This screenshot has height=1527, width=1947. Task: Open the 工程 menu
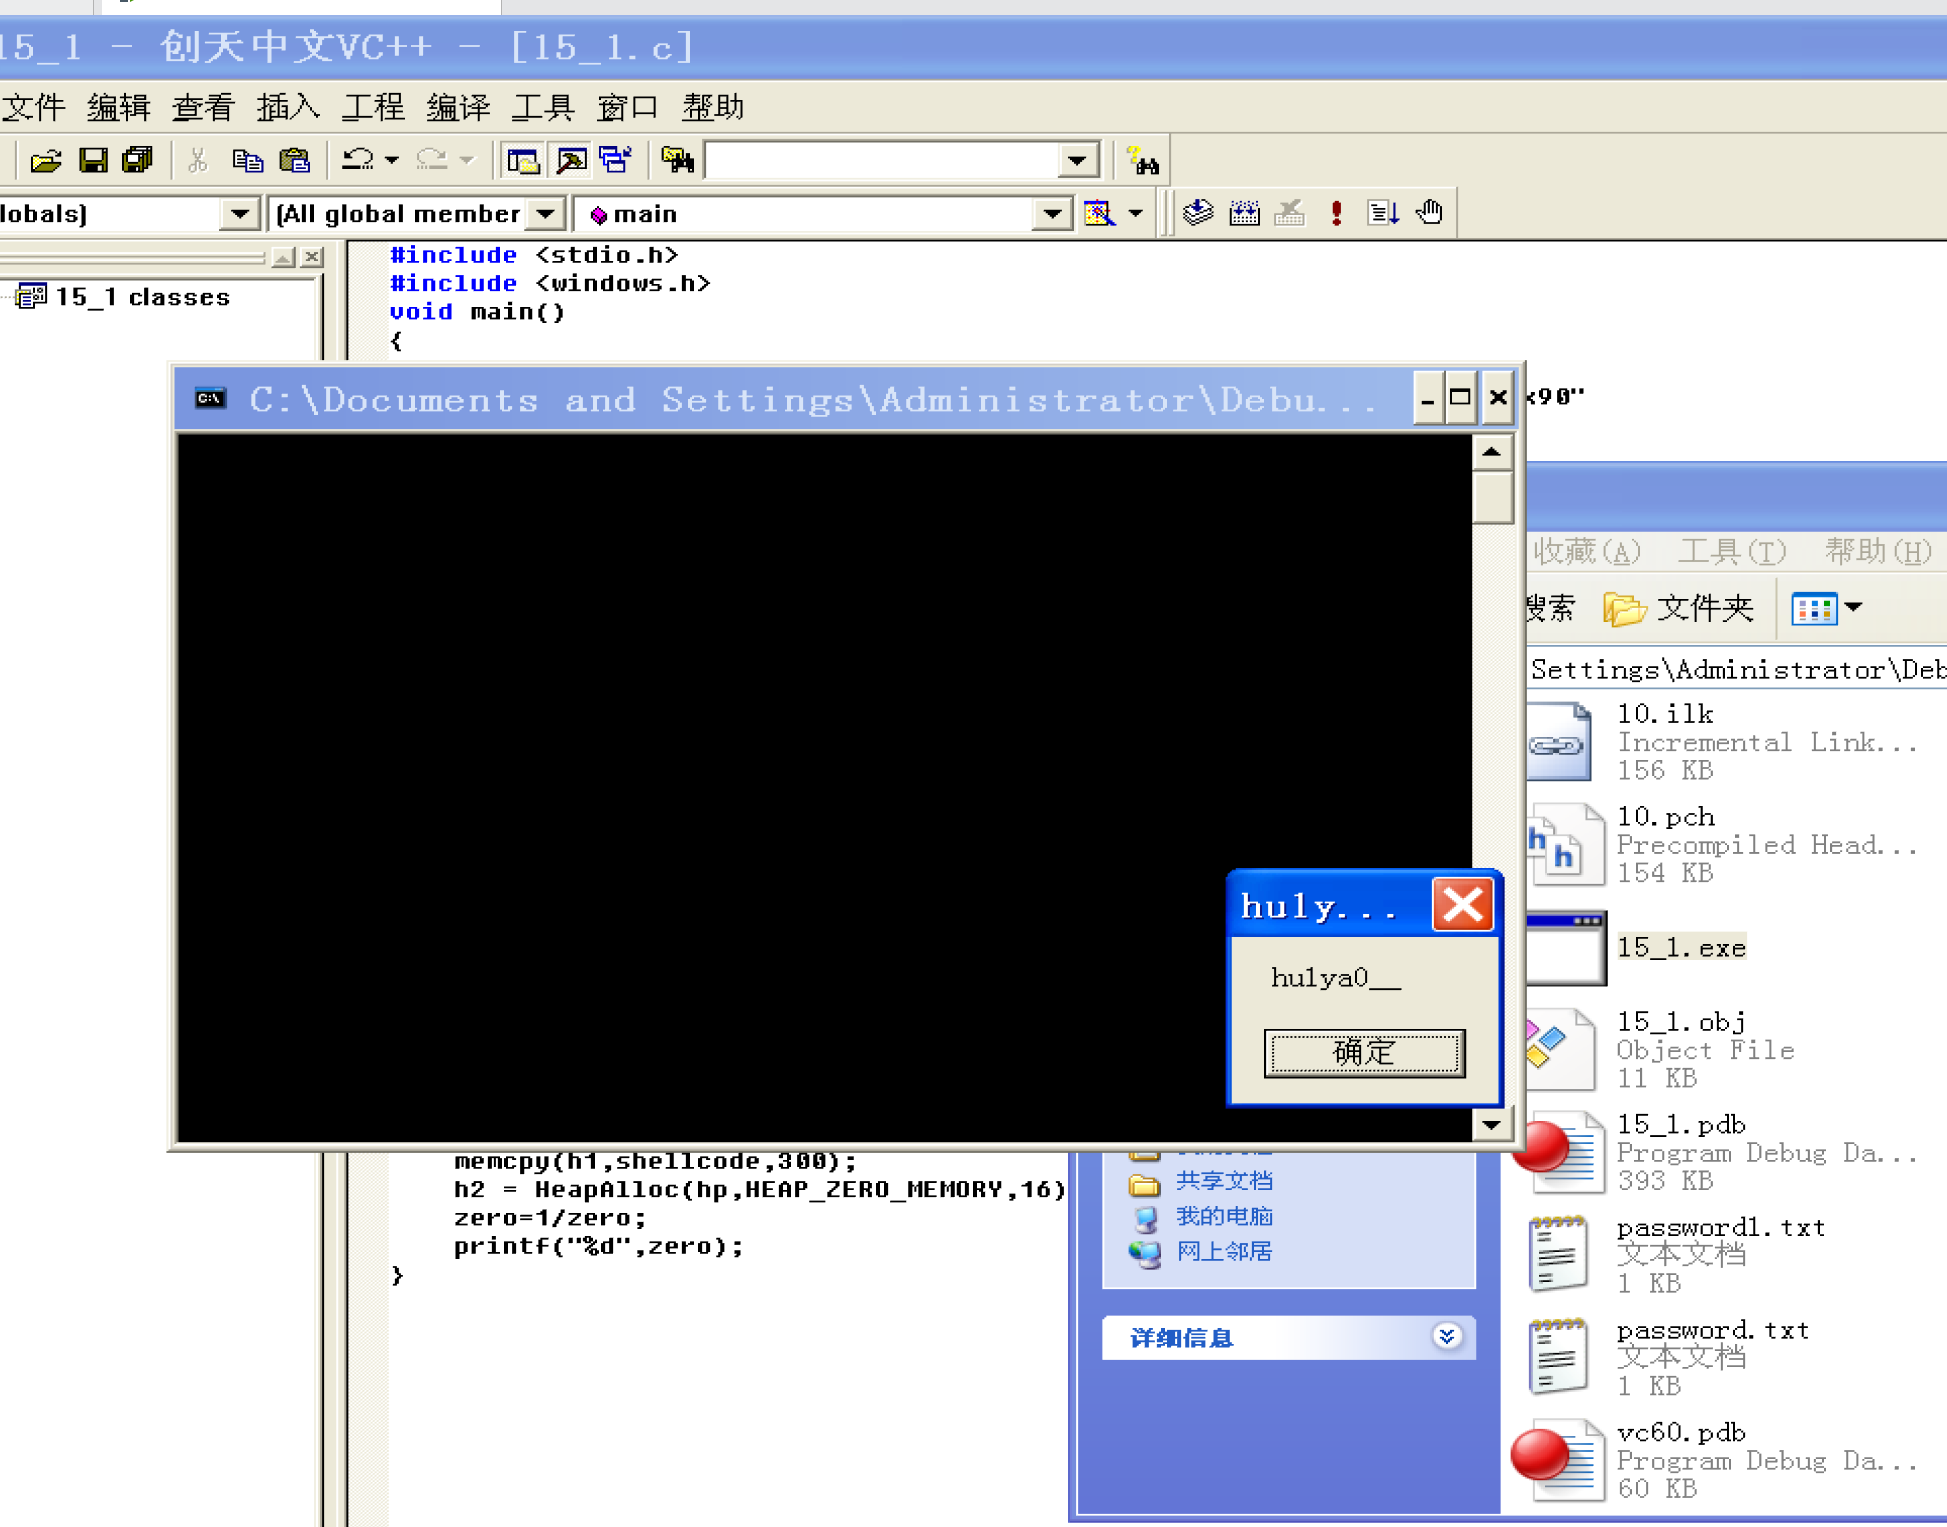pos(373,107)
